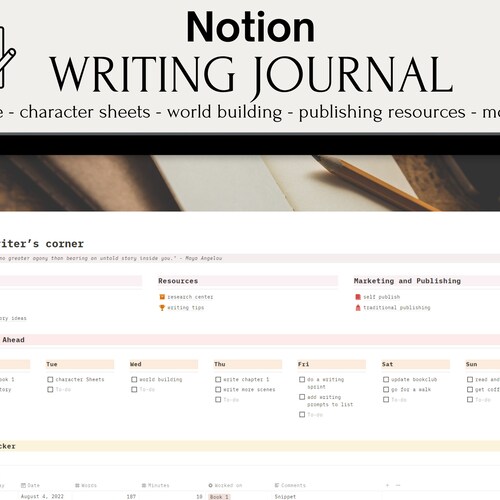
Task: Open the 'Date' column header menu
Action: 30,485
